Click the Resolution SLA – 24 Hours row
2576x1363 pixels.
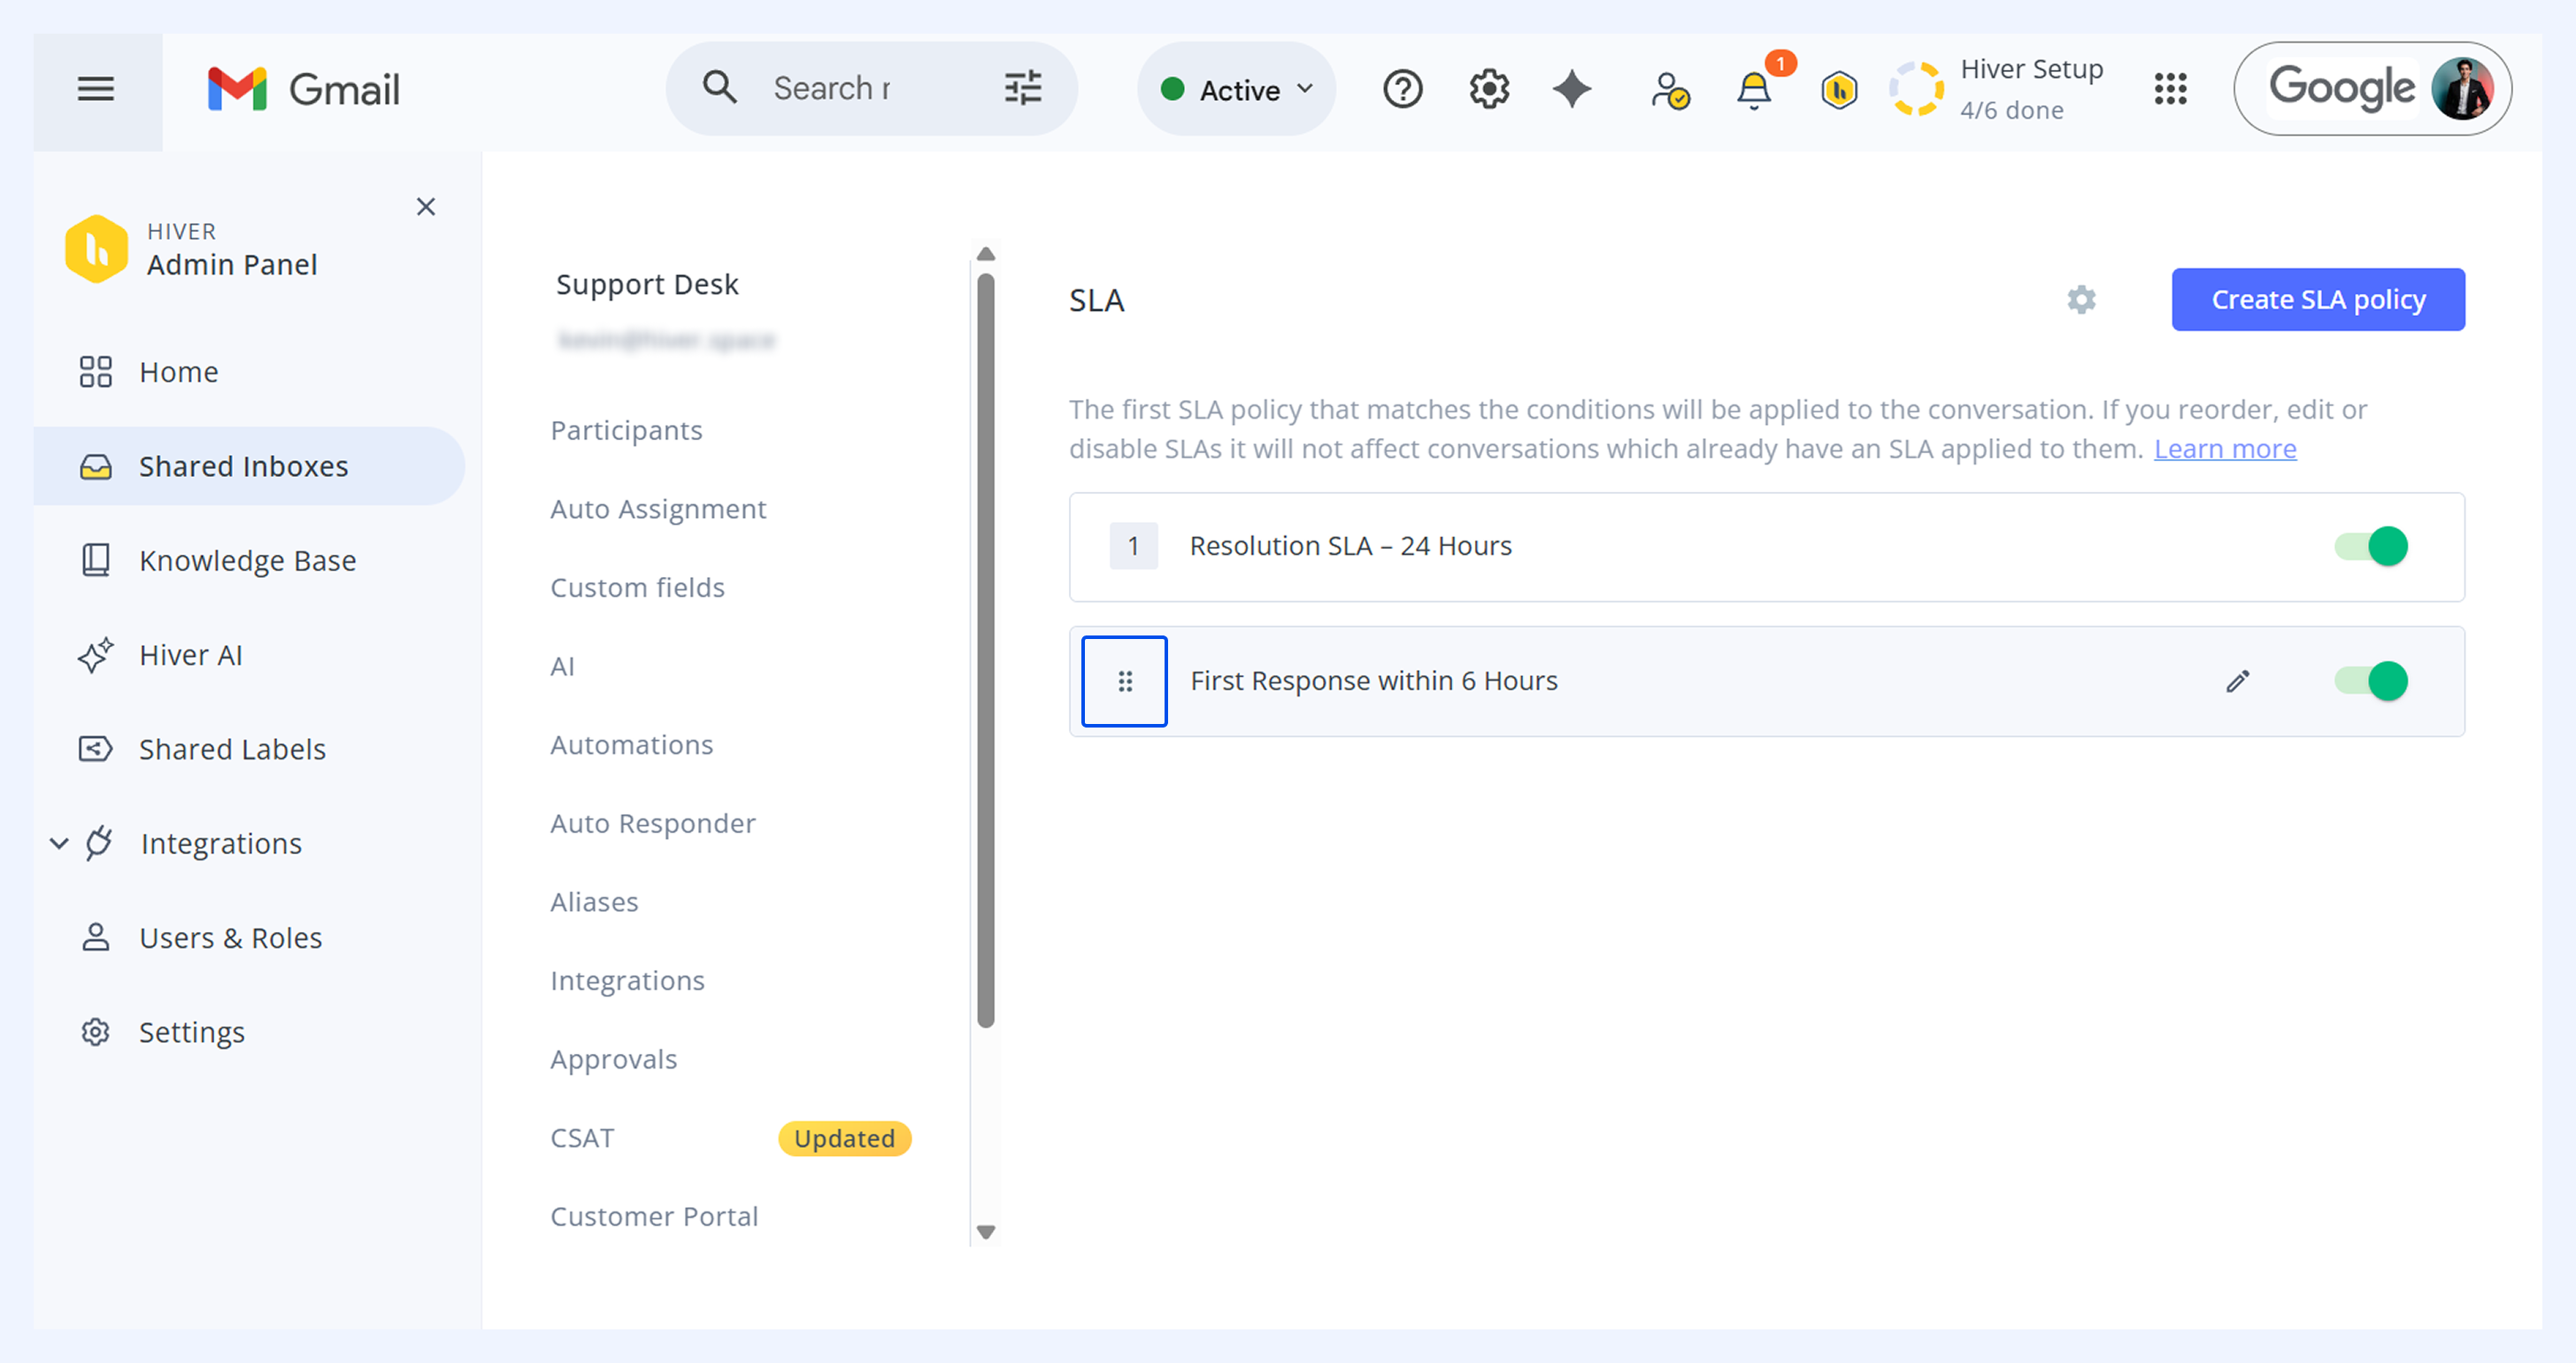pos(1766,546)
